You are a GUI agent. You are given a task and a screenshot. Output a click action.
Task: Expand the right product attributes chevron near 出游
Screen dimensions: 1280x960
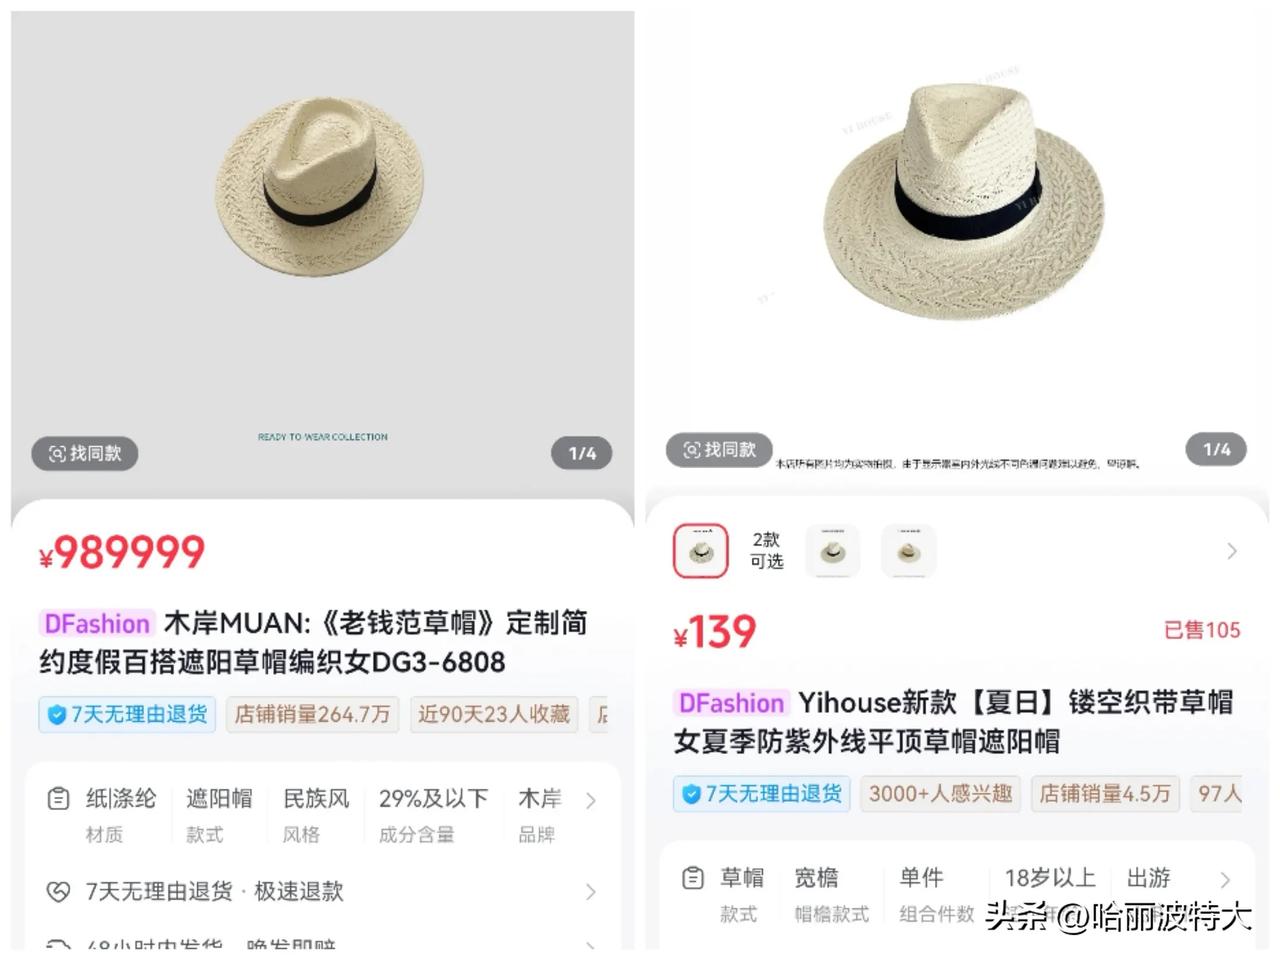pyautogui.click(x=1226, y=879)
